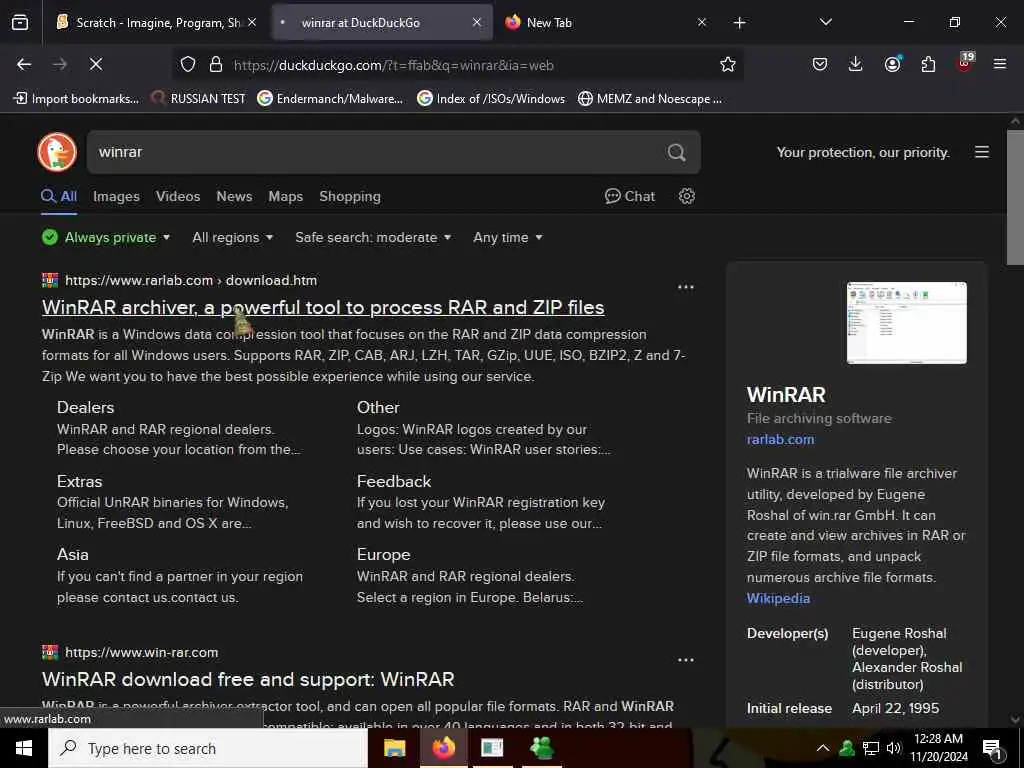The width and height of the screenshot is (1024, 768).
Task: Open rarlab.com link in WinRAR panel
Action: 780,439
